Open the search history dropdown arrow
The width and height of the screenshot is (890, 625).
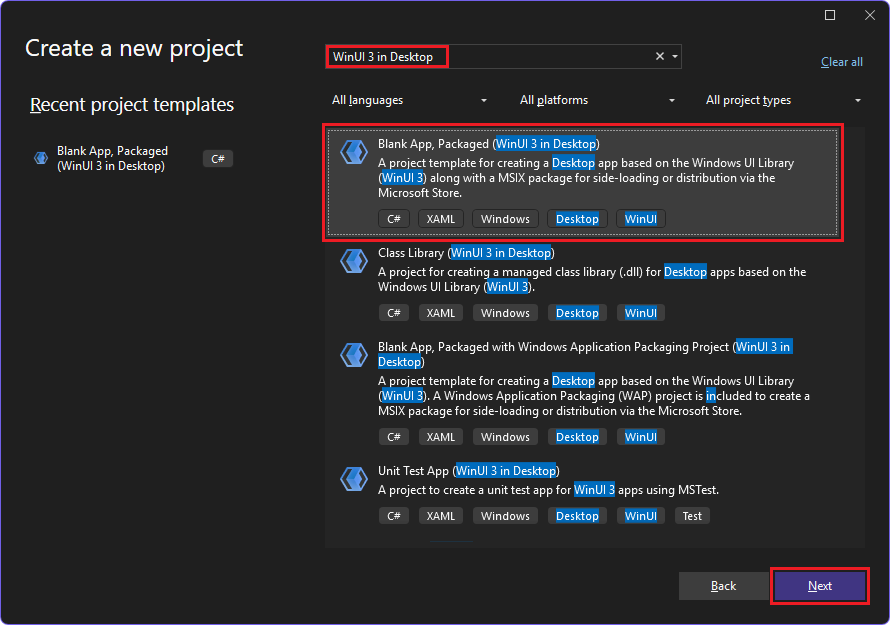[674, 56]
